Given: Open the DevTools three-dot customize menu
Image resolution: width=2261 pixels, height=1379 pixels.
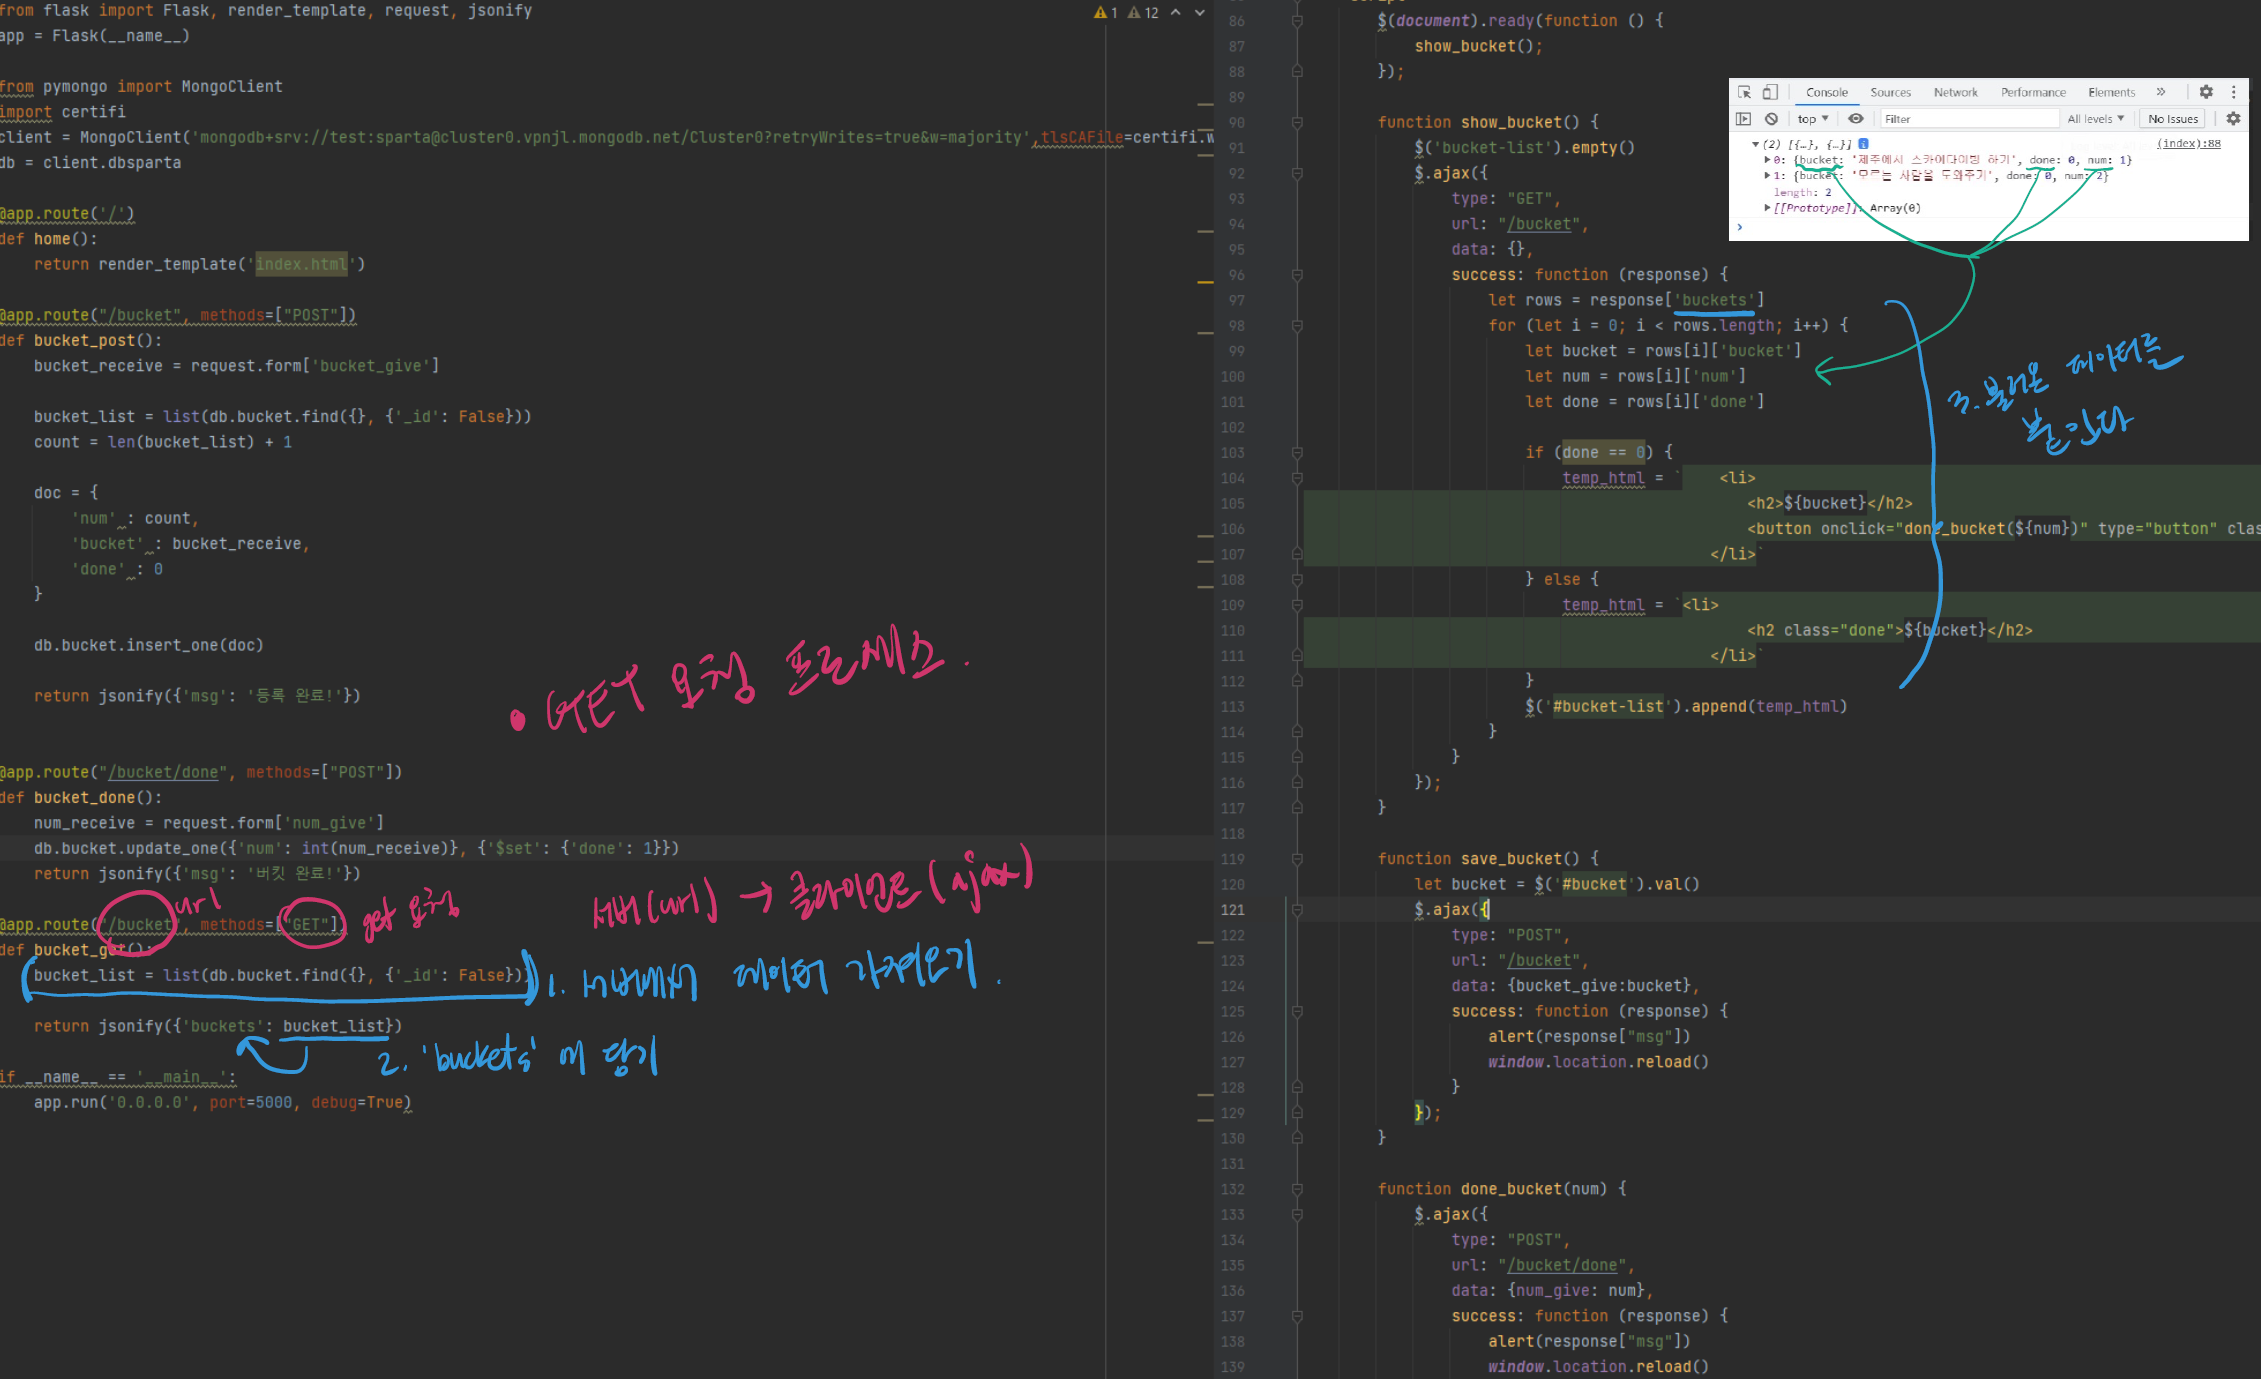Looking at the screenshot, I should (x=2233, y=92).
